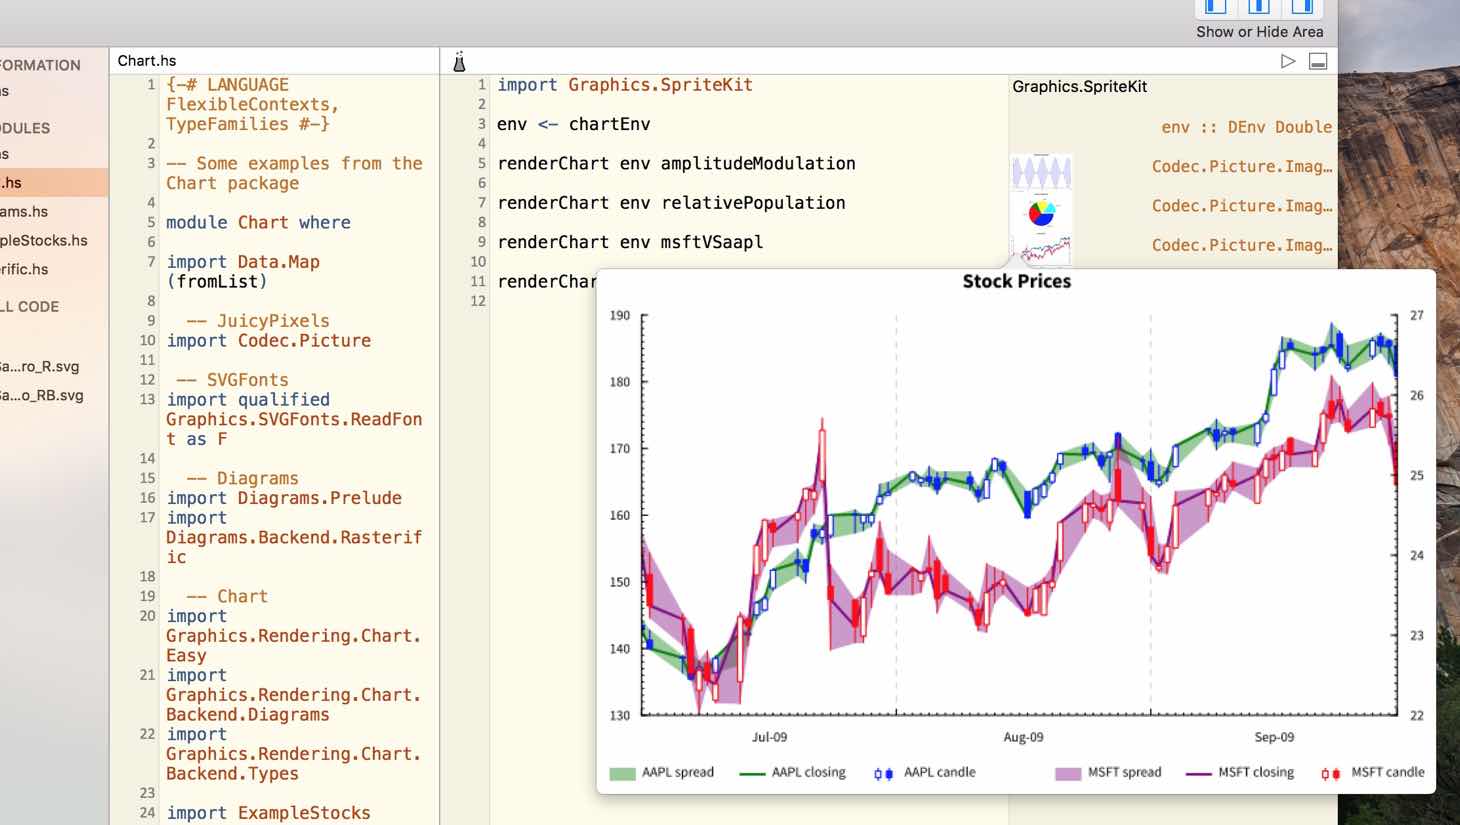Click the green AAPL spread swatch

click(622, 773)
